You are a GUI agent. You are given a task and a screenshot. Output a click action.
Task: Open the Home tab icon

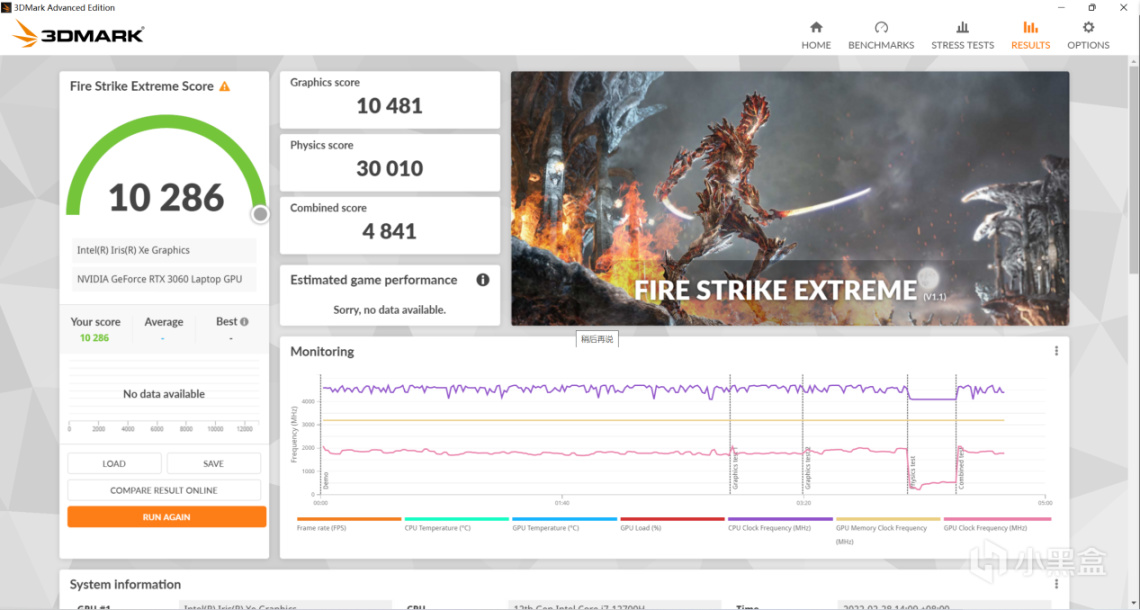(x=816, y=28)
